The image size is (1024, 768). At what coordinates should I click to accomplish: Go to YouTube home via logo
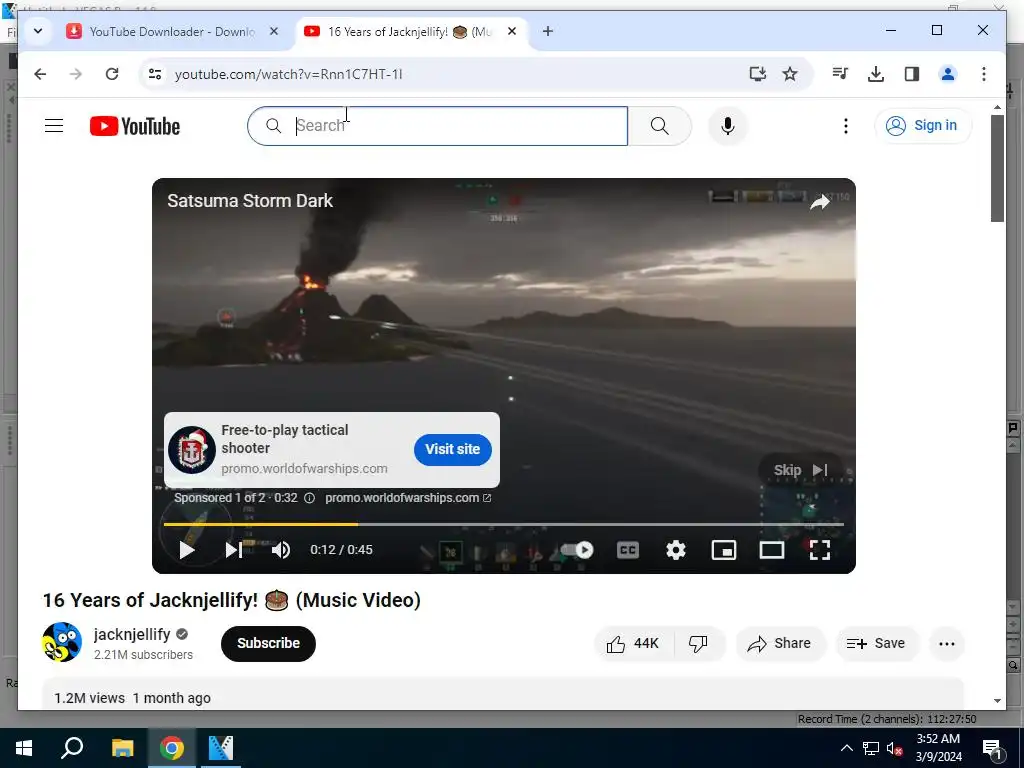pyautogui.click(x=135, y=126)
